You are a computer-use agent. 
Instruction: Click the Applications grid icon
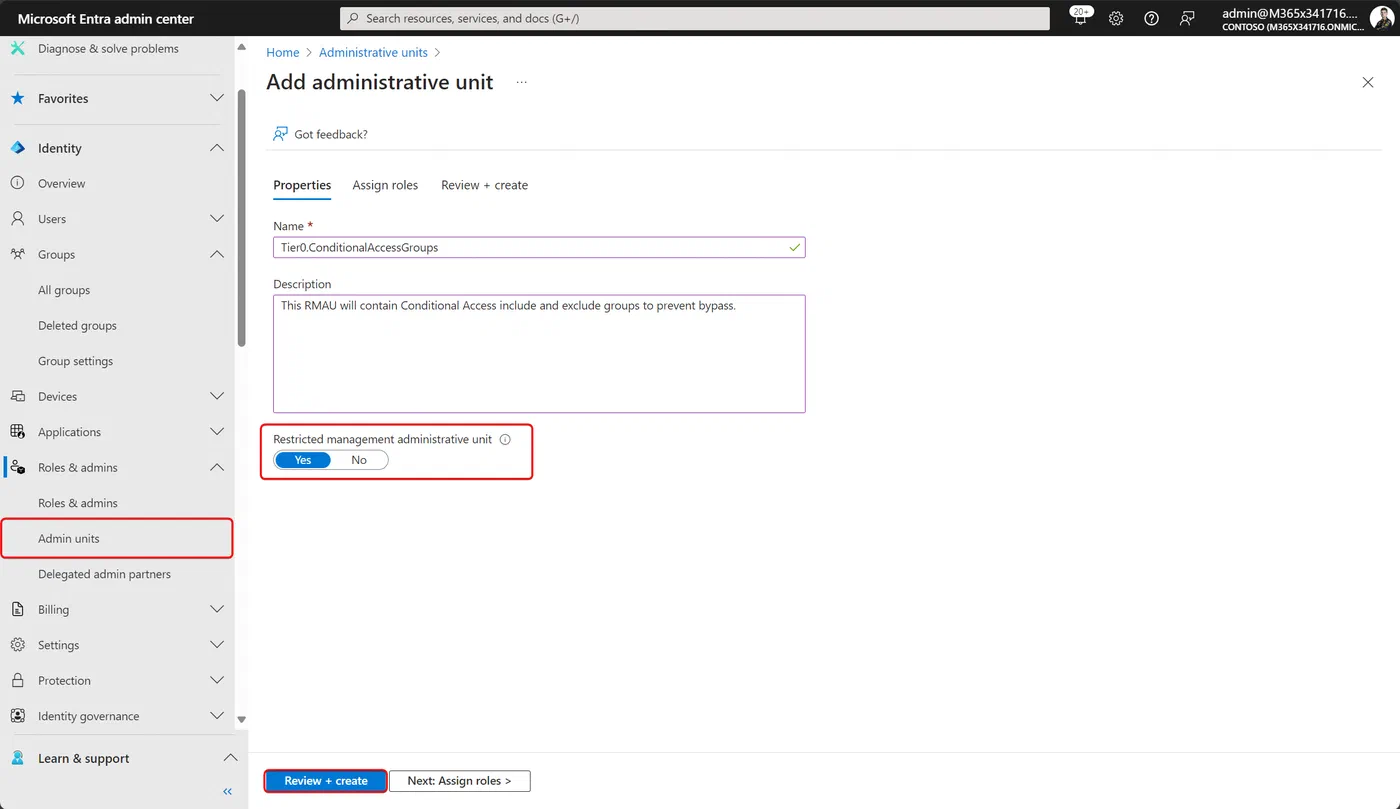[x=17, y=432]
